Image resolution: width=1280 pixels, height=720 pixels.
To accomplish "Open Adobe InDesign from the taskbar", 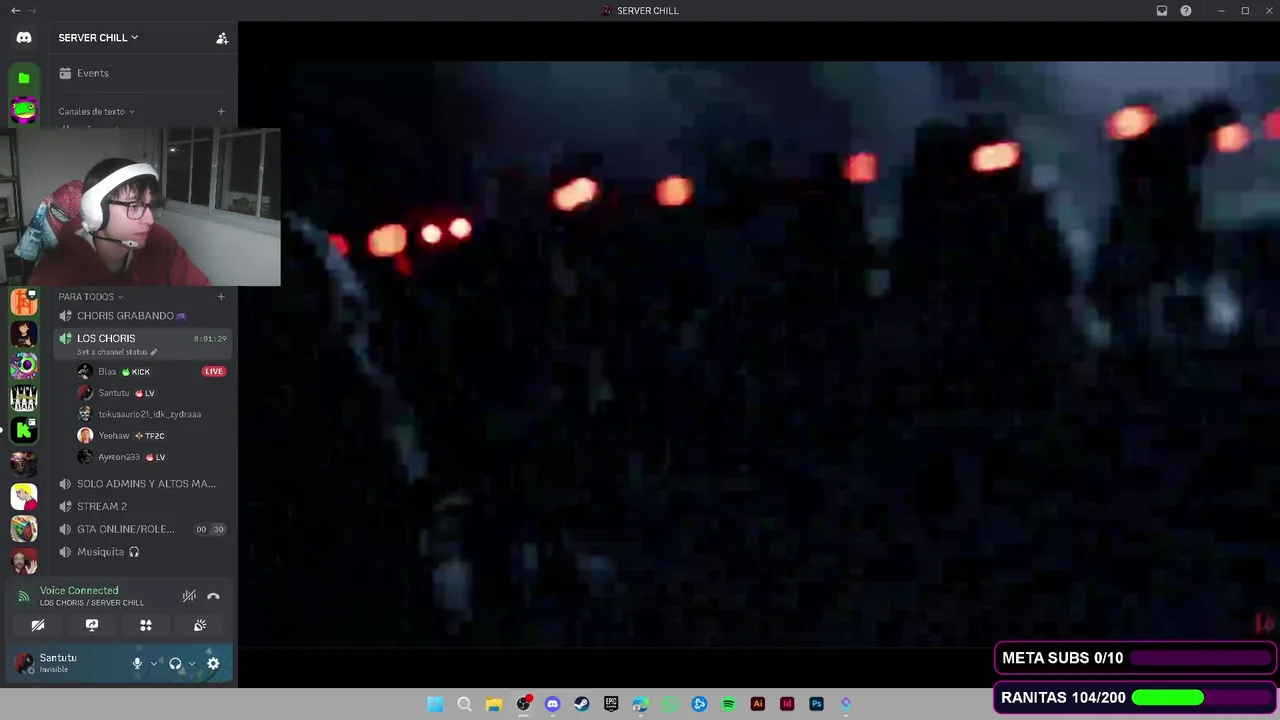I will (787, 704).
